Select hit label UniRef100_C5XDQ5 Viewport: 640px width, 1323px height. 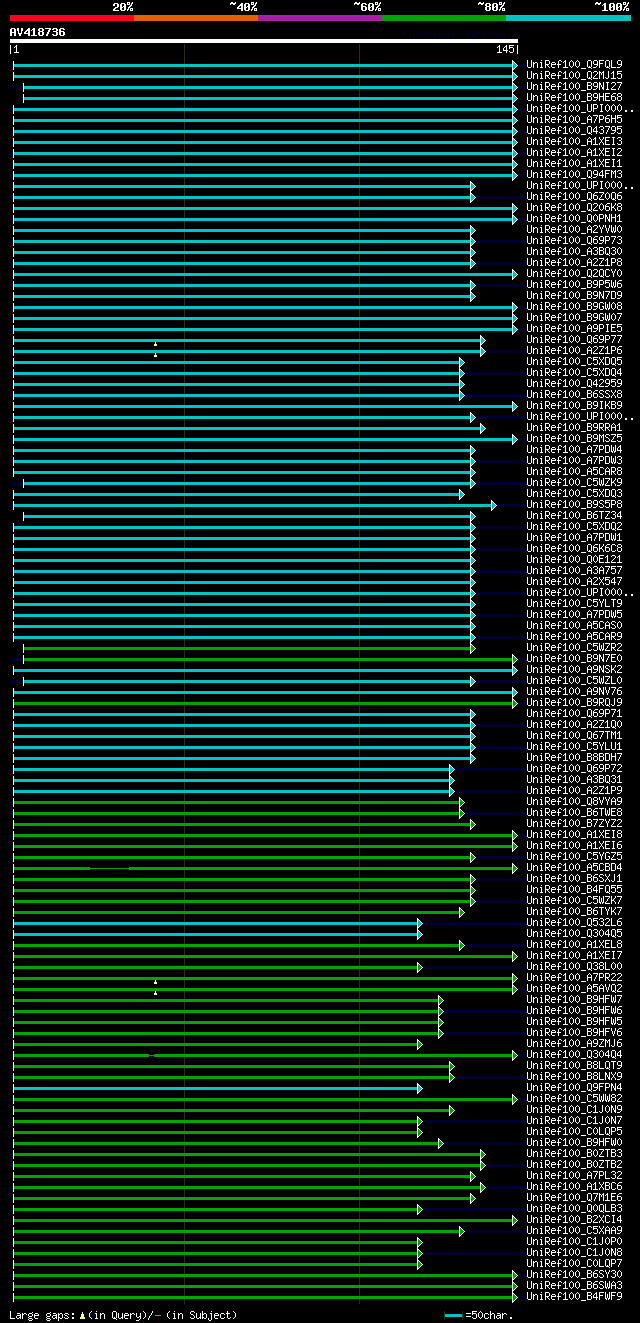tap(574, 361)
